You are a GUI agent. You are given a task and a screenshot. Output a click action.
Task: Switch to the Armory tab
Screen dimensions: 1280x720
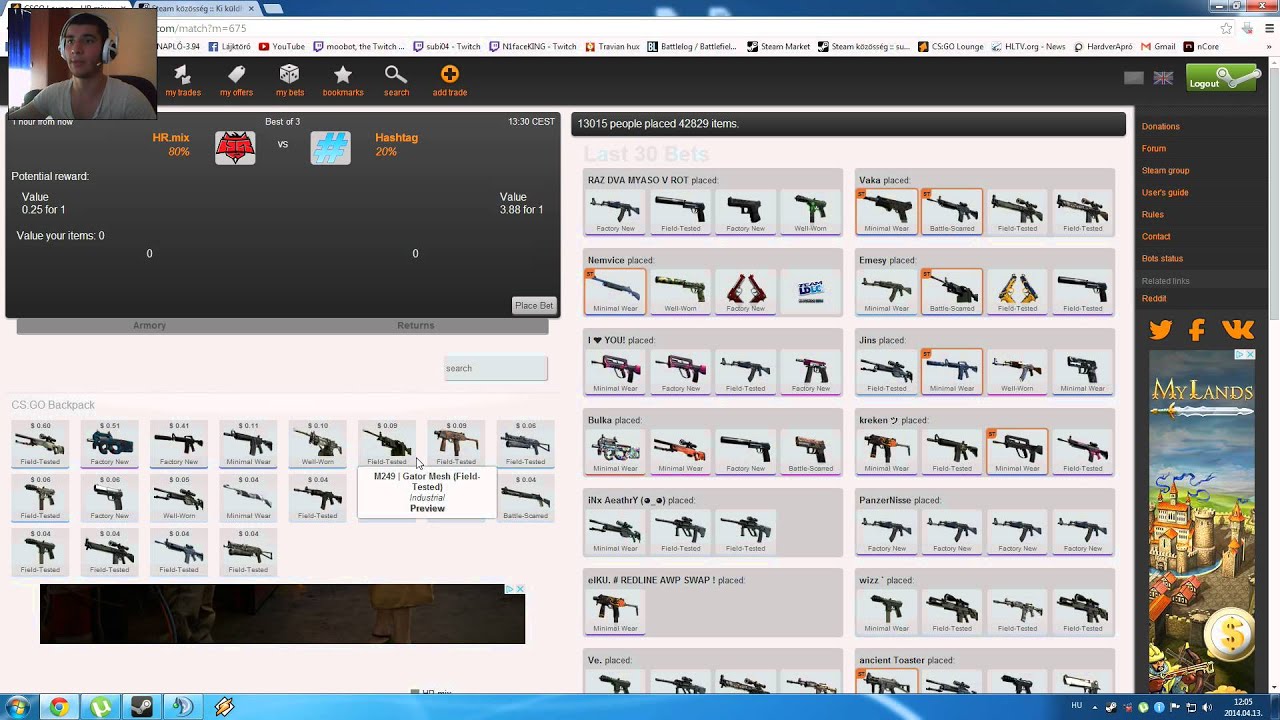[149, 325]
